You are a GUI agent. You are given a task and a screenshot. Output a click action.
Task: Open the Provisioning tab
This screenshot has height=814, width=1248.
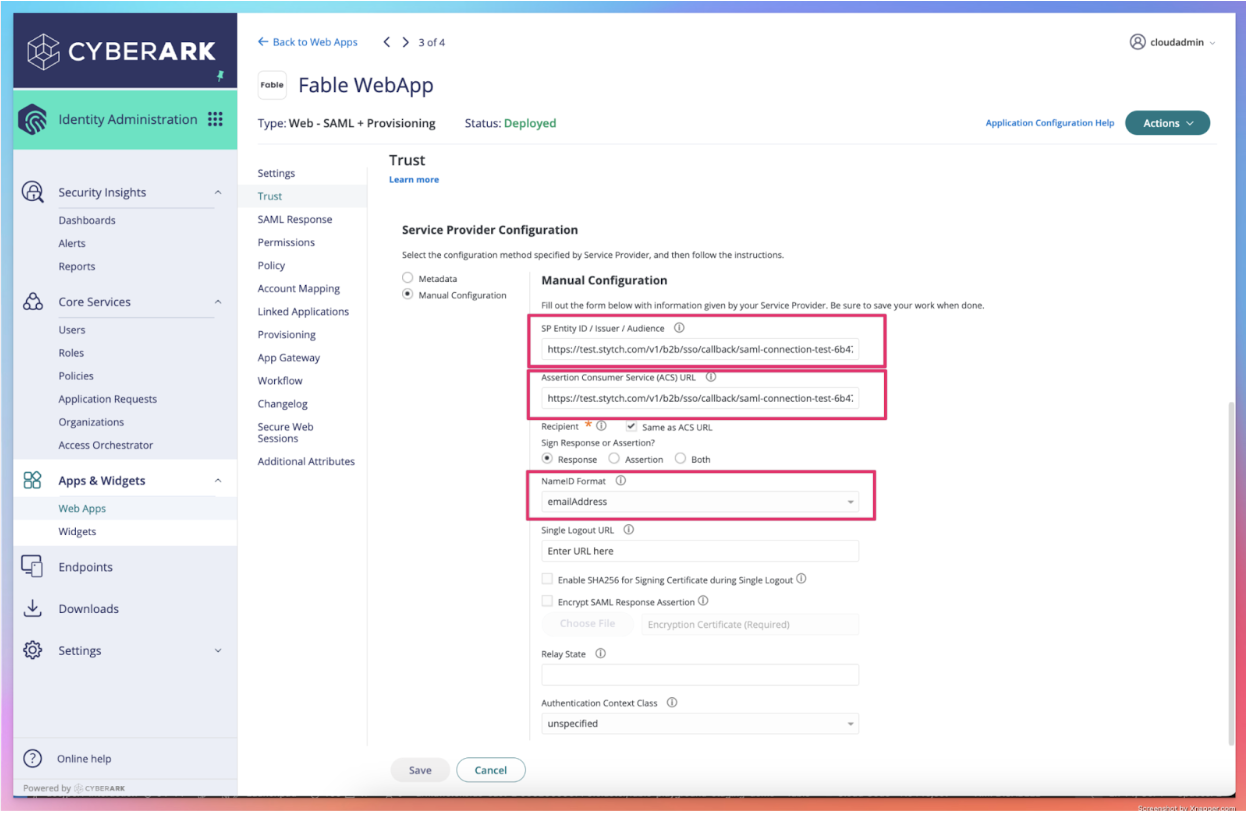pyautogui.click(x=286, y=334)
